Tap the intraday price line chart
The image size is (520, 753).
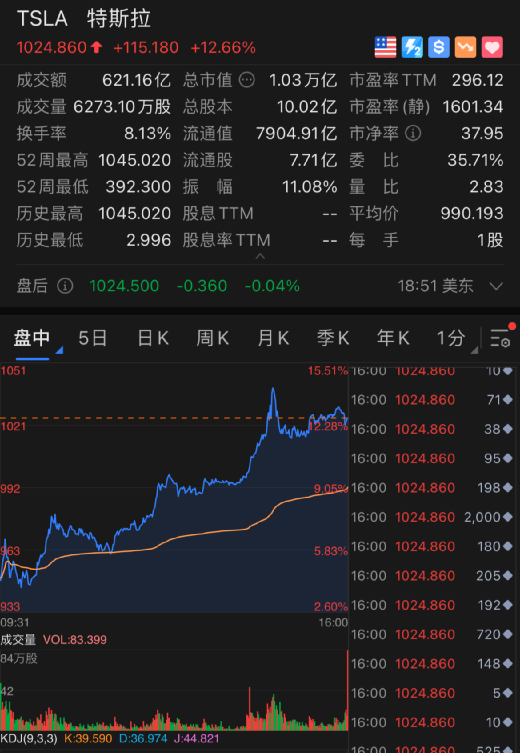pyautogui.click(x=174, y=488)
